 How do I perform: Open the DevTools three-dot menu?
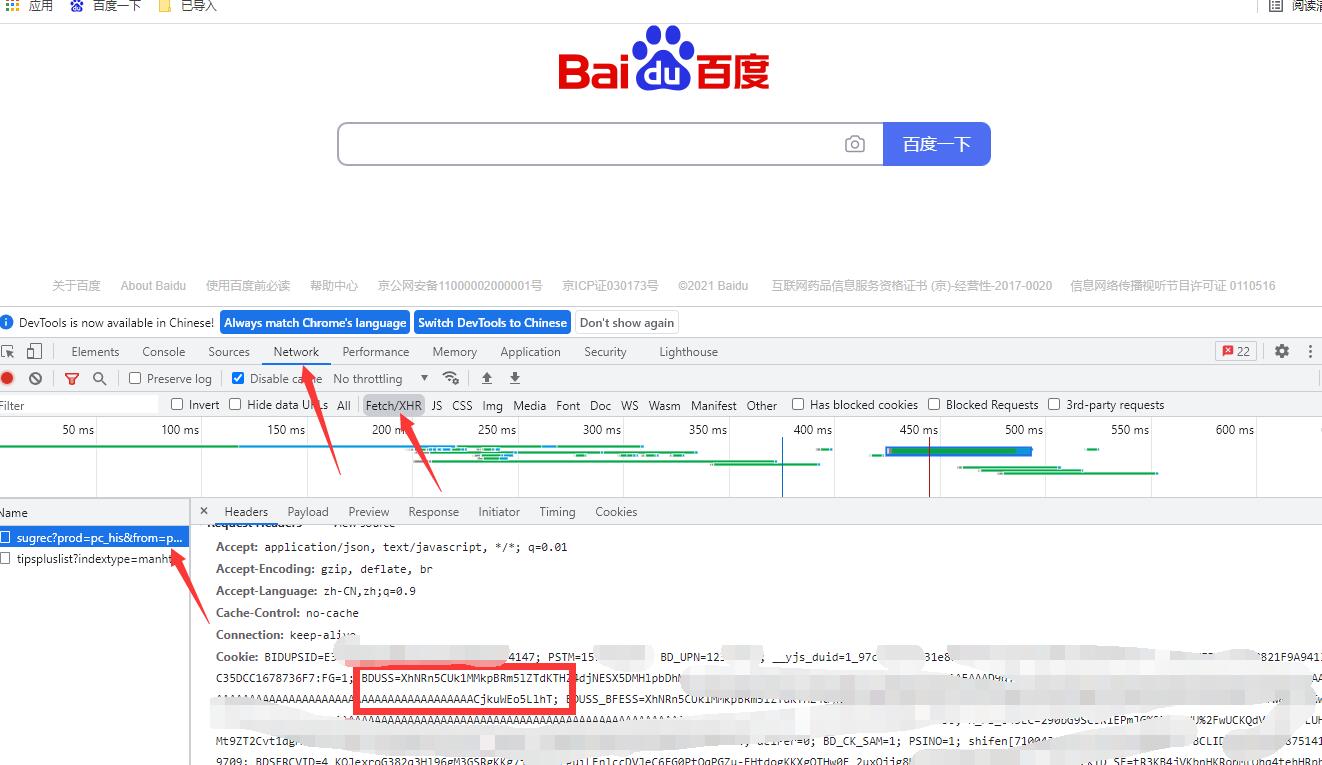tap(1310, 351)
